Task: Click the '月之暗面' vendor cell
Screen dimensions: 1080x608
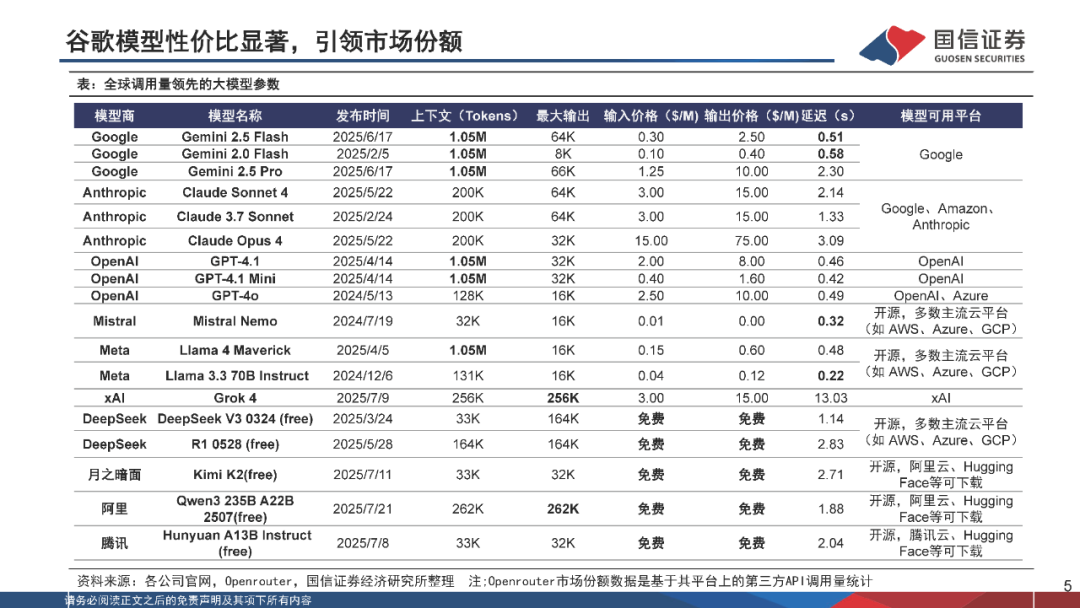Action: [x=114, y=475]
